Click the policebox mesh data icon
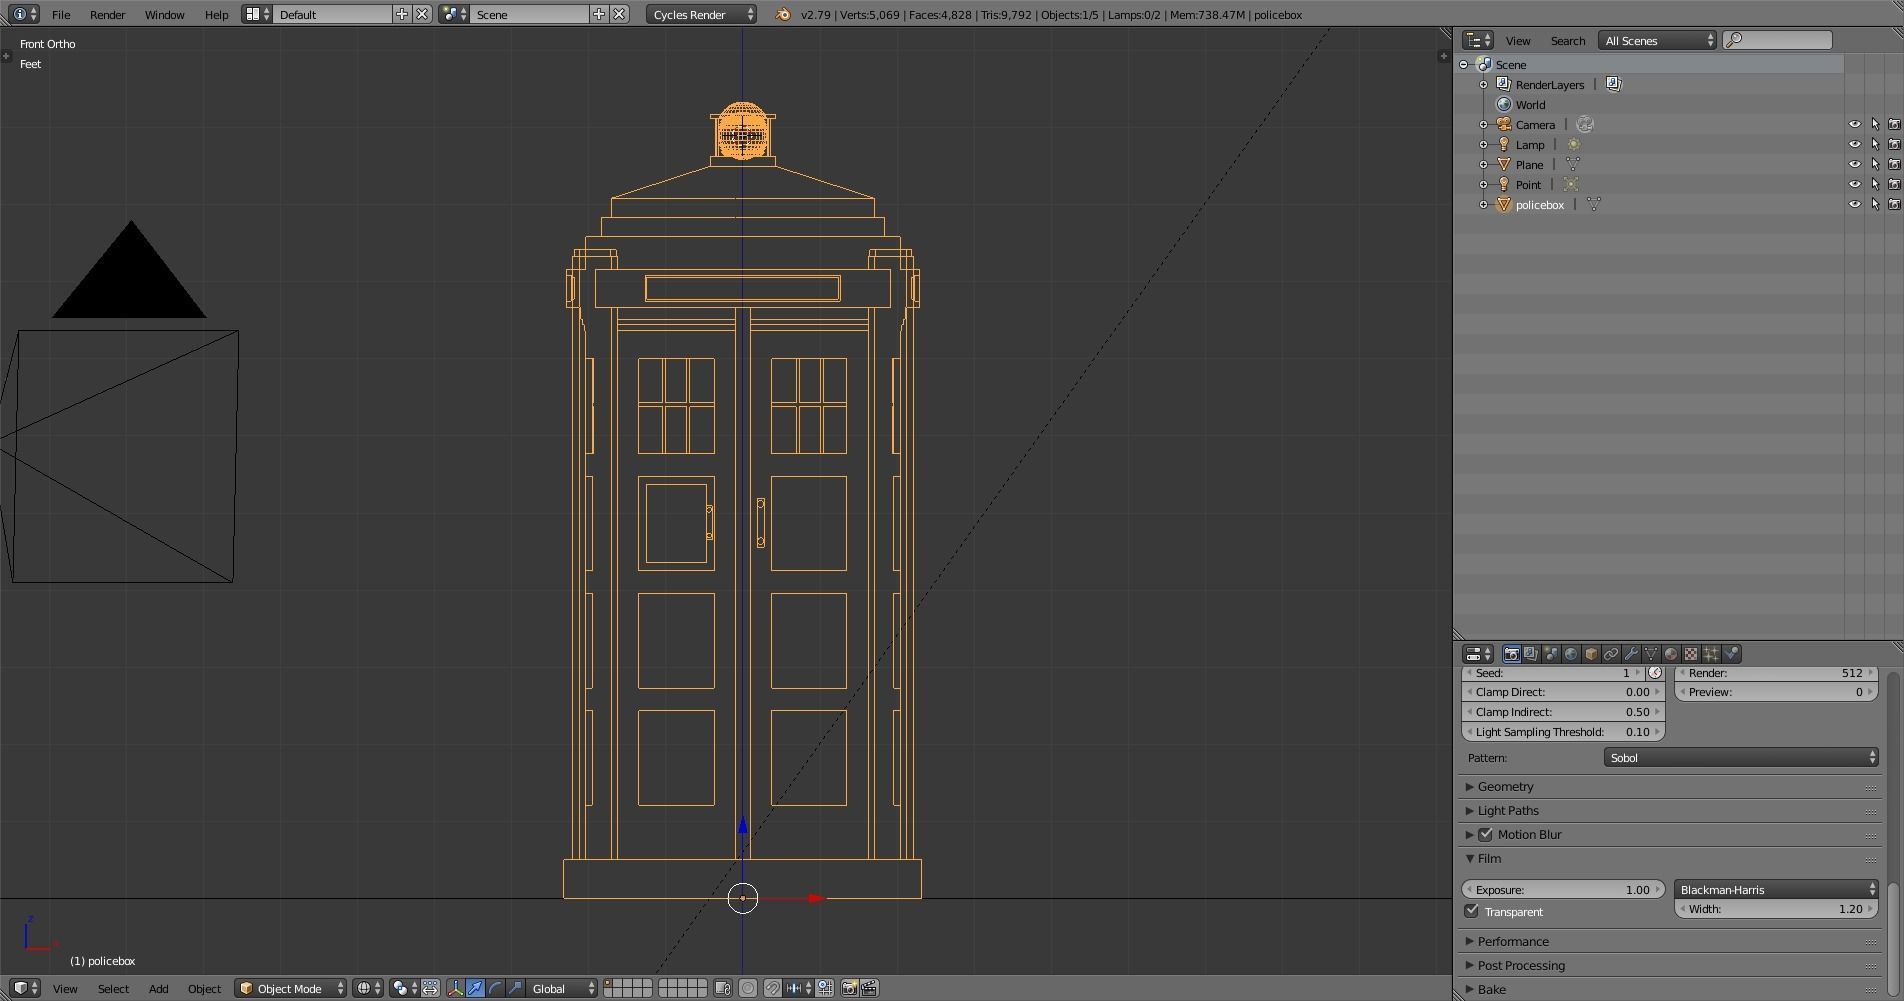The height and width of the screenshot is (1001, 1904). (x=1594, y=204)
